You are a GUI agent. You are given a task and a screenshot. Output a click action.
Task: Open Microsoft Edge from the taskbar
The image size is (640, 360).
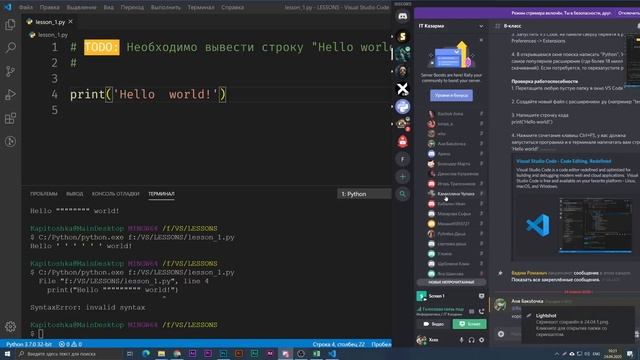click(146, 354)
